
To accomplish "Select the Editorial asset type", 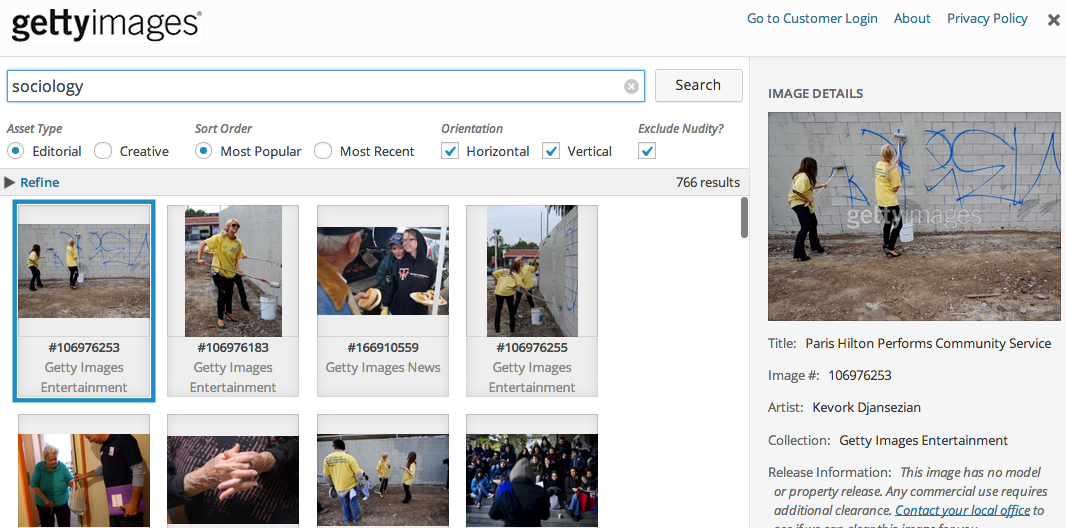I will [16, 151].
